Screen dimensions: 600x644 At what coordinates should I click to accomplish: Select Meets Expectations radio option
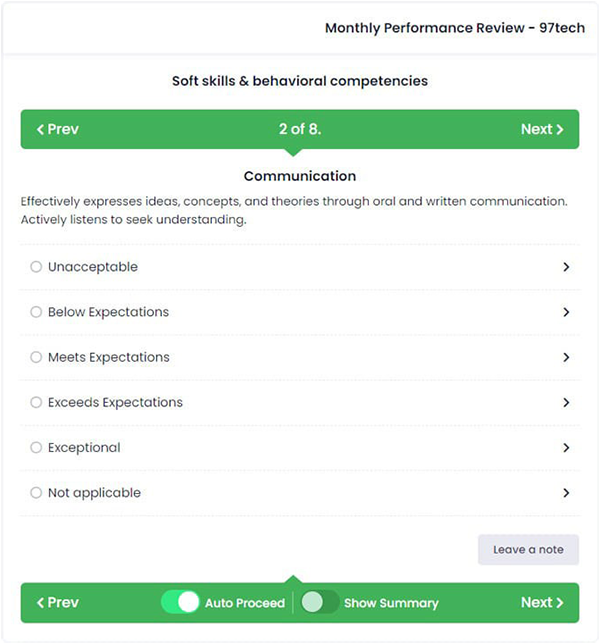[36, 357]
